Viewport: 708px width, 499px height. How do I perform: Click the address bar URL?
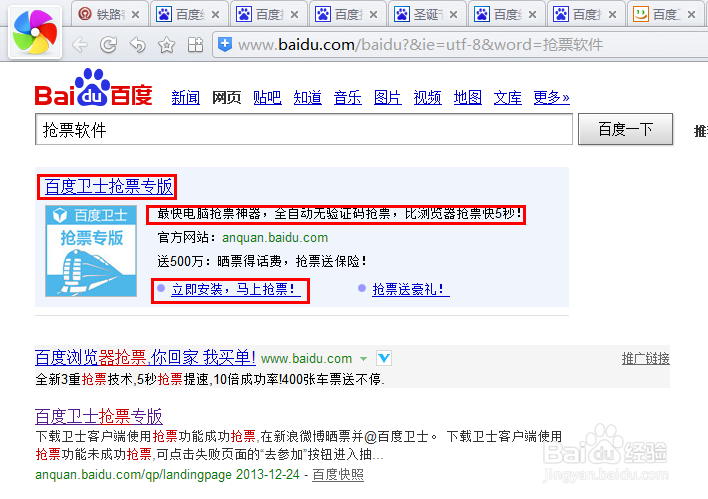point(420,45)
